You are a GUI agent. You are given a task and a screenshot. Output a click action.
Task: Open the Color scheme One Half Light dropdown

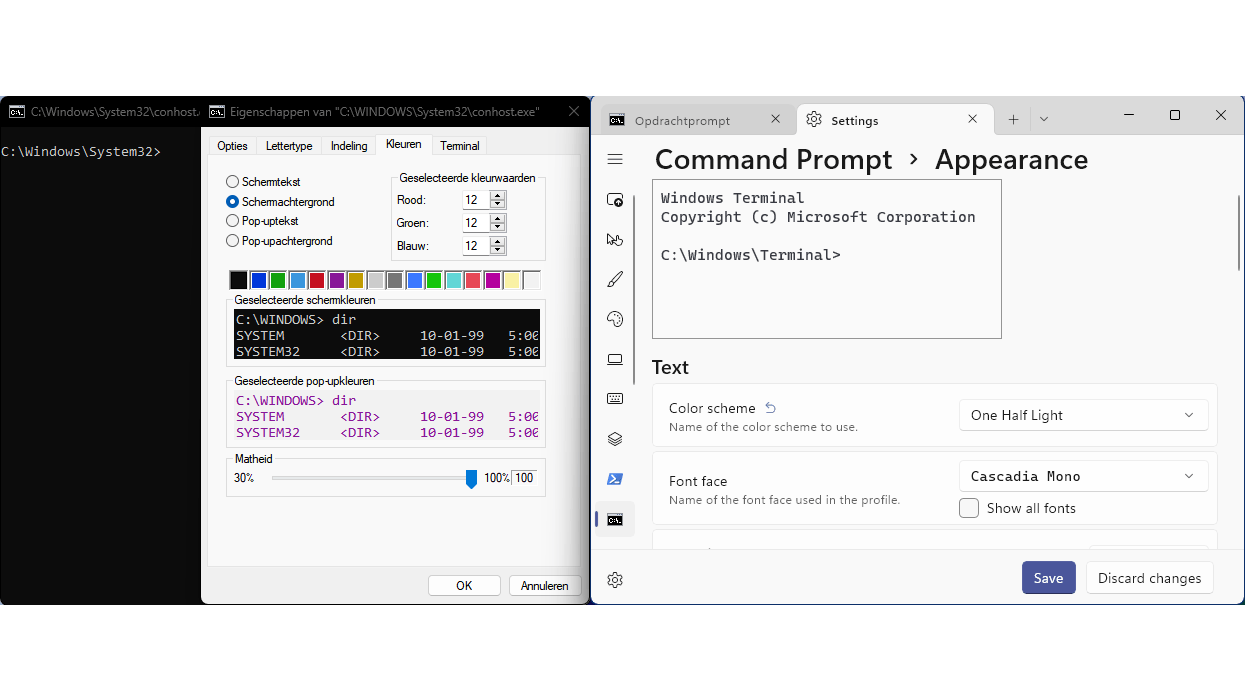coord(1083,415)
